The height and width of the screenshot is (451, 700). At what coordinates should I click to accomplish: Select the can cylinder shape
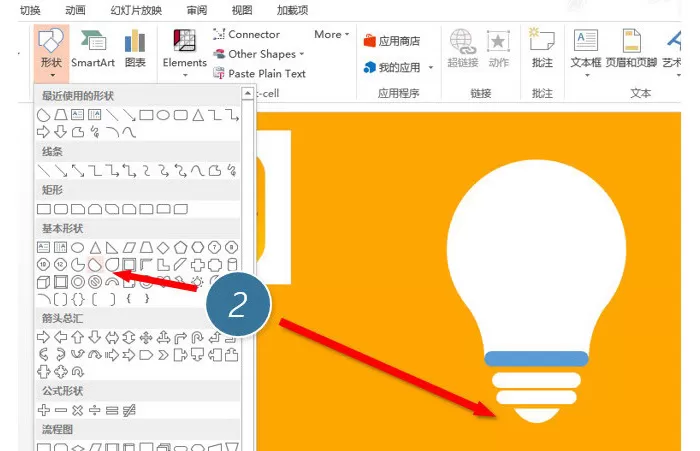[232, 265]
